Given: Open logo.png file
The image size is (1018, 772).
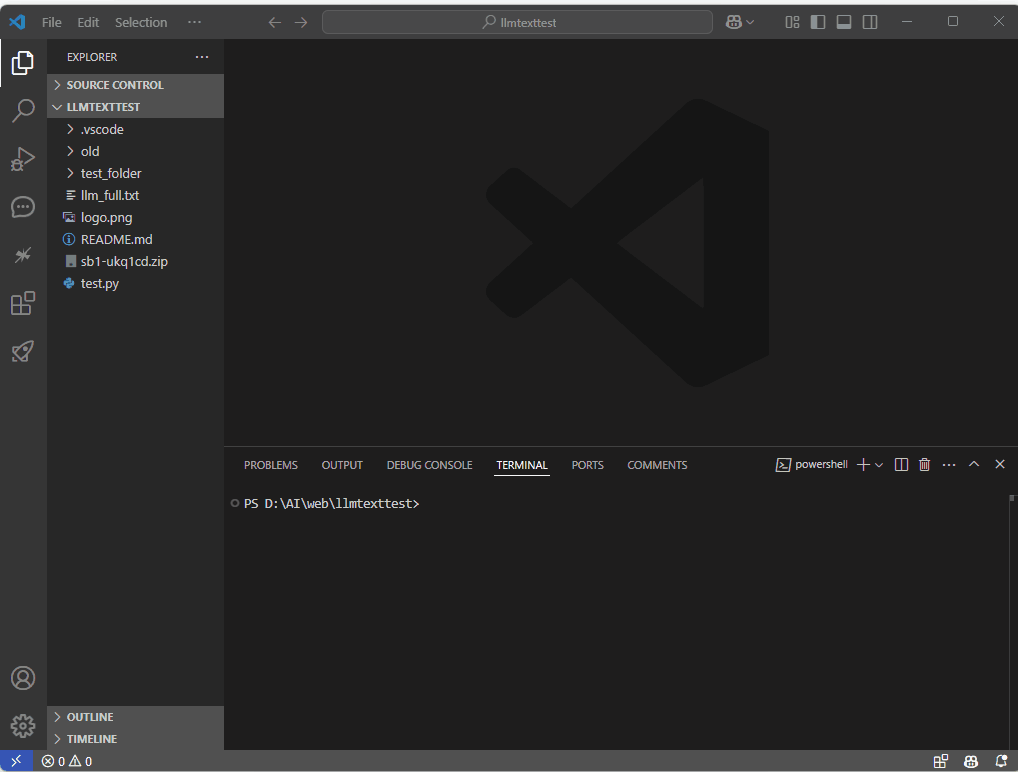Looking at the screenshot, I should click(x=135, y=218).
